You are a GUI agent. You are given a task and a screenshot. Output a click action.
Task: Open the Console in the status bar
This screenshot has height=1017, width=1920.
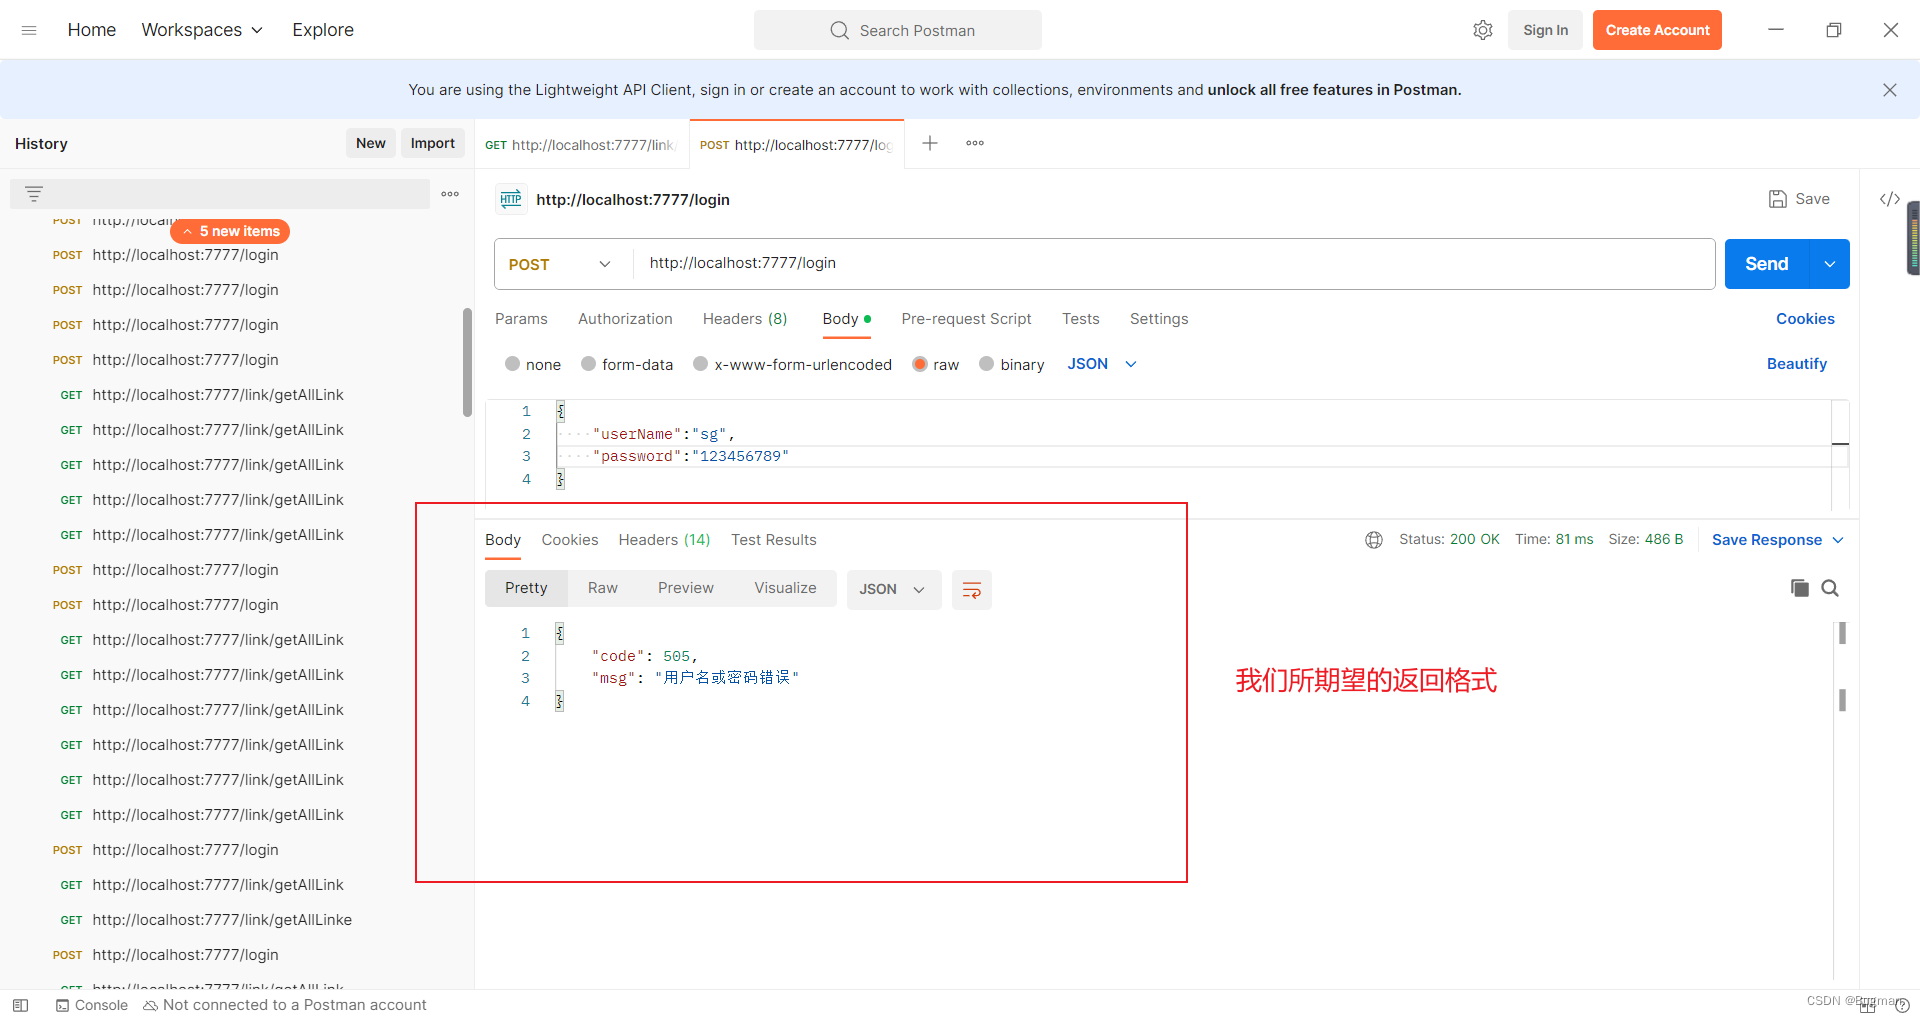click(92, 1005)
